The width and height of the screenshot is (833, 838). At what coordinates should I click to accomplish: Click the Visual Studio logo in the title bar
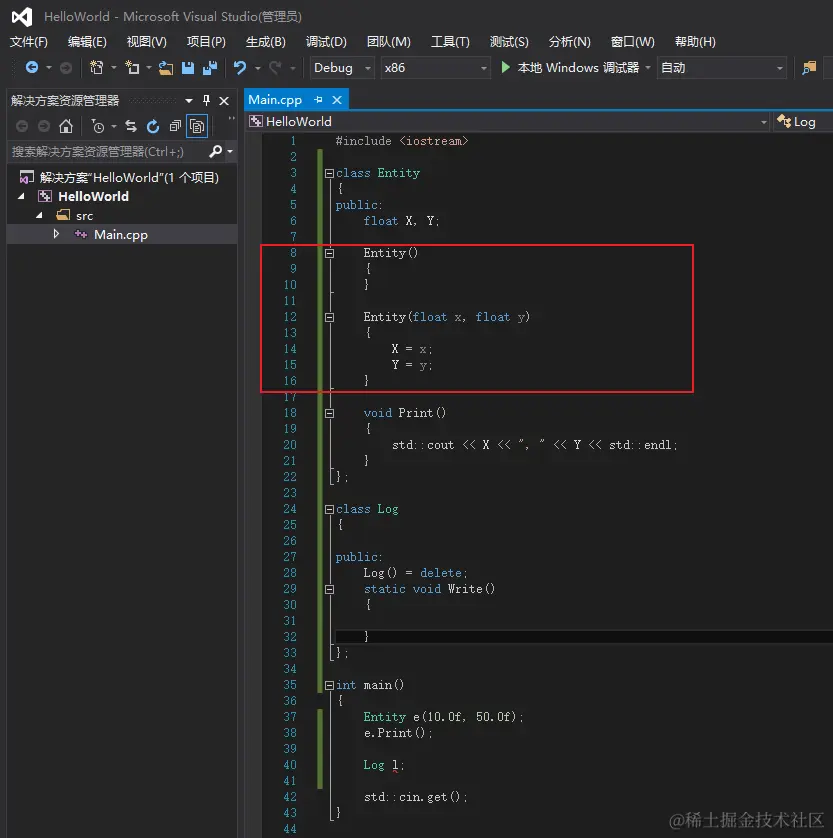pos(22,17)
